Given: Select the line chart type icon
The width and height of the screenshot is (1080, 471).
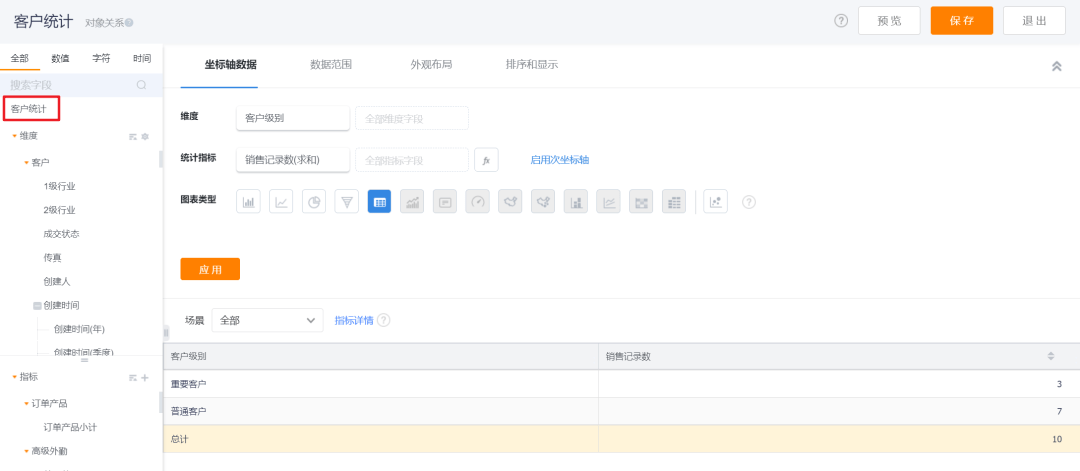Looking at the screenshot, I should tap(281, 202).
